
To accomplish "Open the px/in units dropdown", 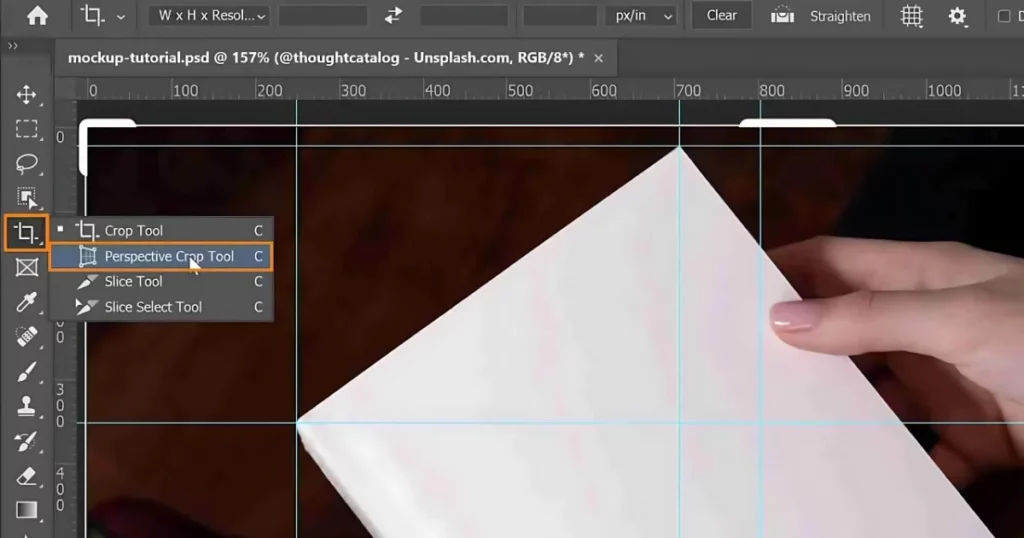I will point(643,16).
